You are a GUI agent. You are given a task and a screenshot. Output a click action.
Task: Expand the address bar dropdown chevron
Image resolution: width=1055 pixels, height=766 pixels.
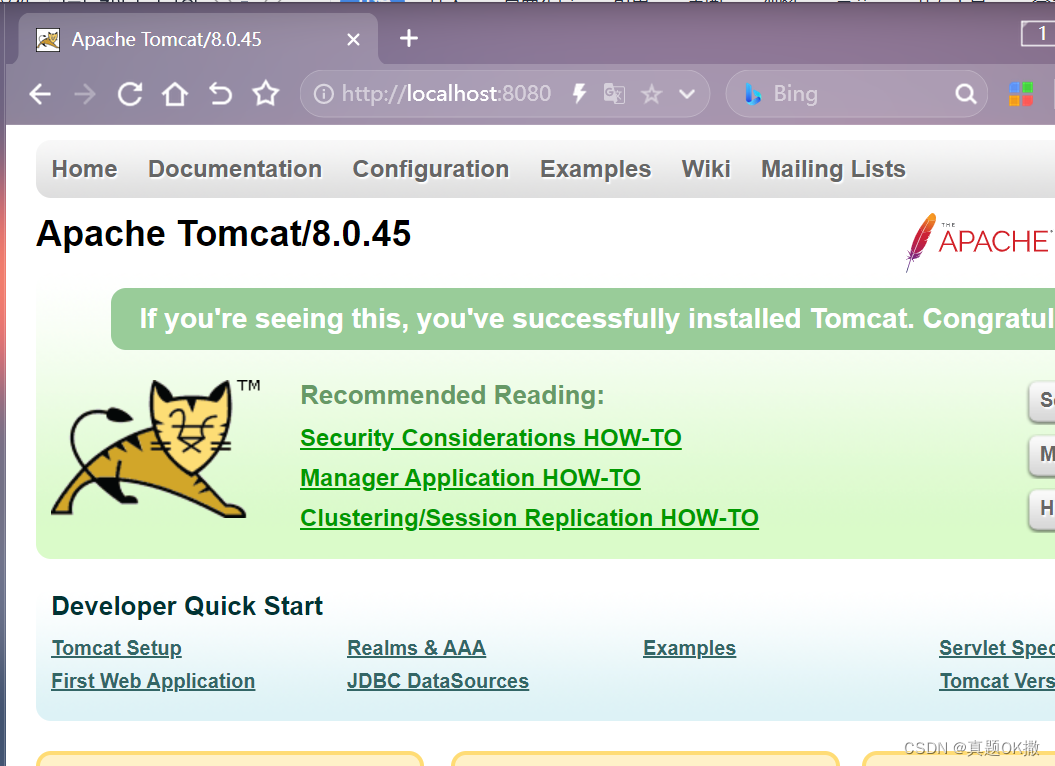coord(687,94)
